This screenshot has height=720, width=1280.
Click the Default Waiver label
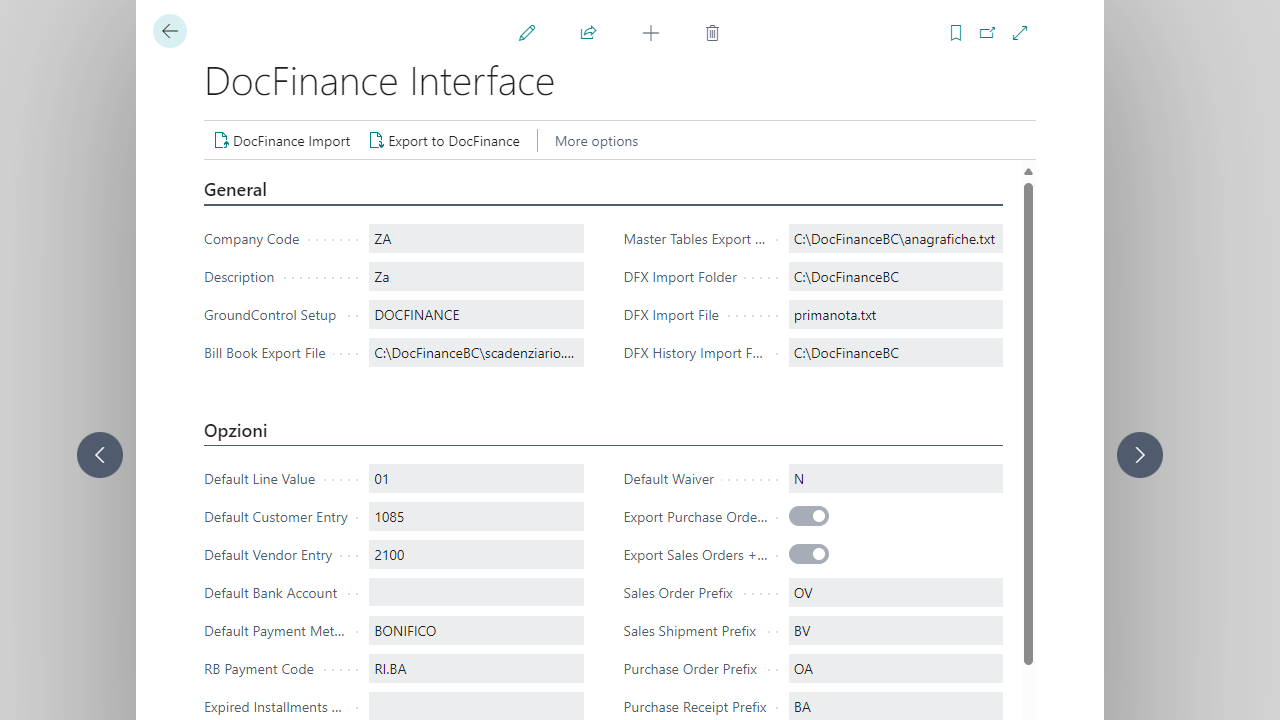pyautogui.click(x=669, y=479)
